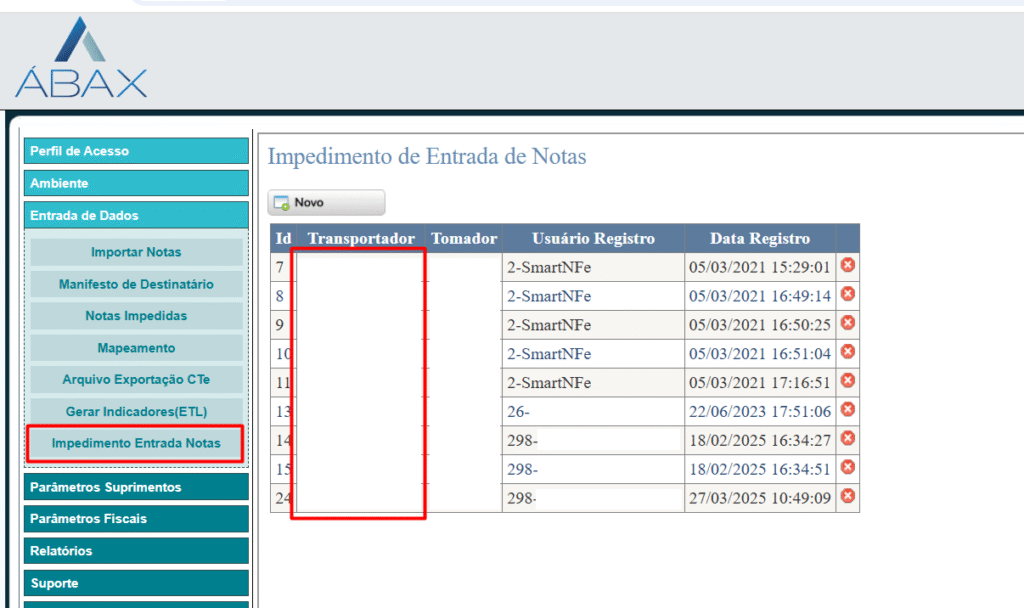Click the Usuário Registro column header

pyautogui.click(x=593, y=238)
